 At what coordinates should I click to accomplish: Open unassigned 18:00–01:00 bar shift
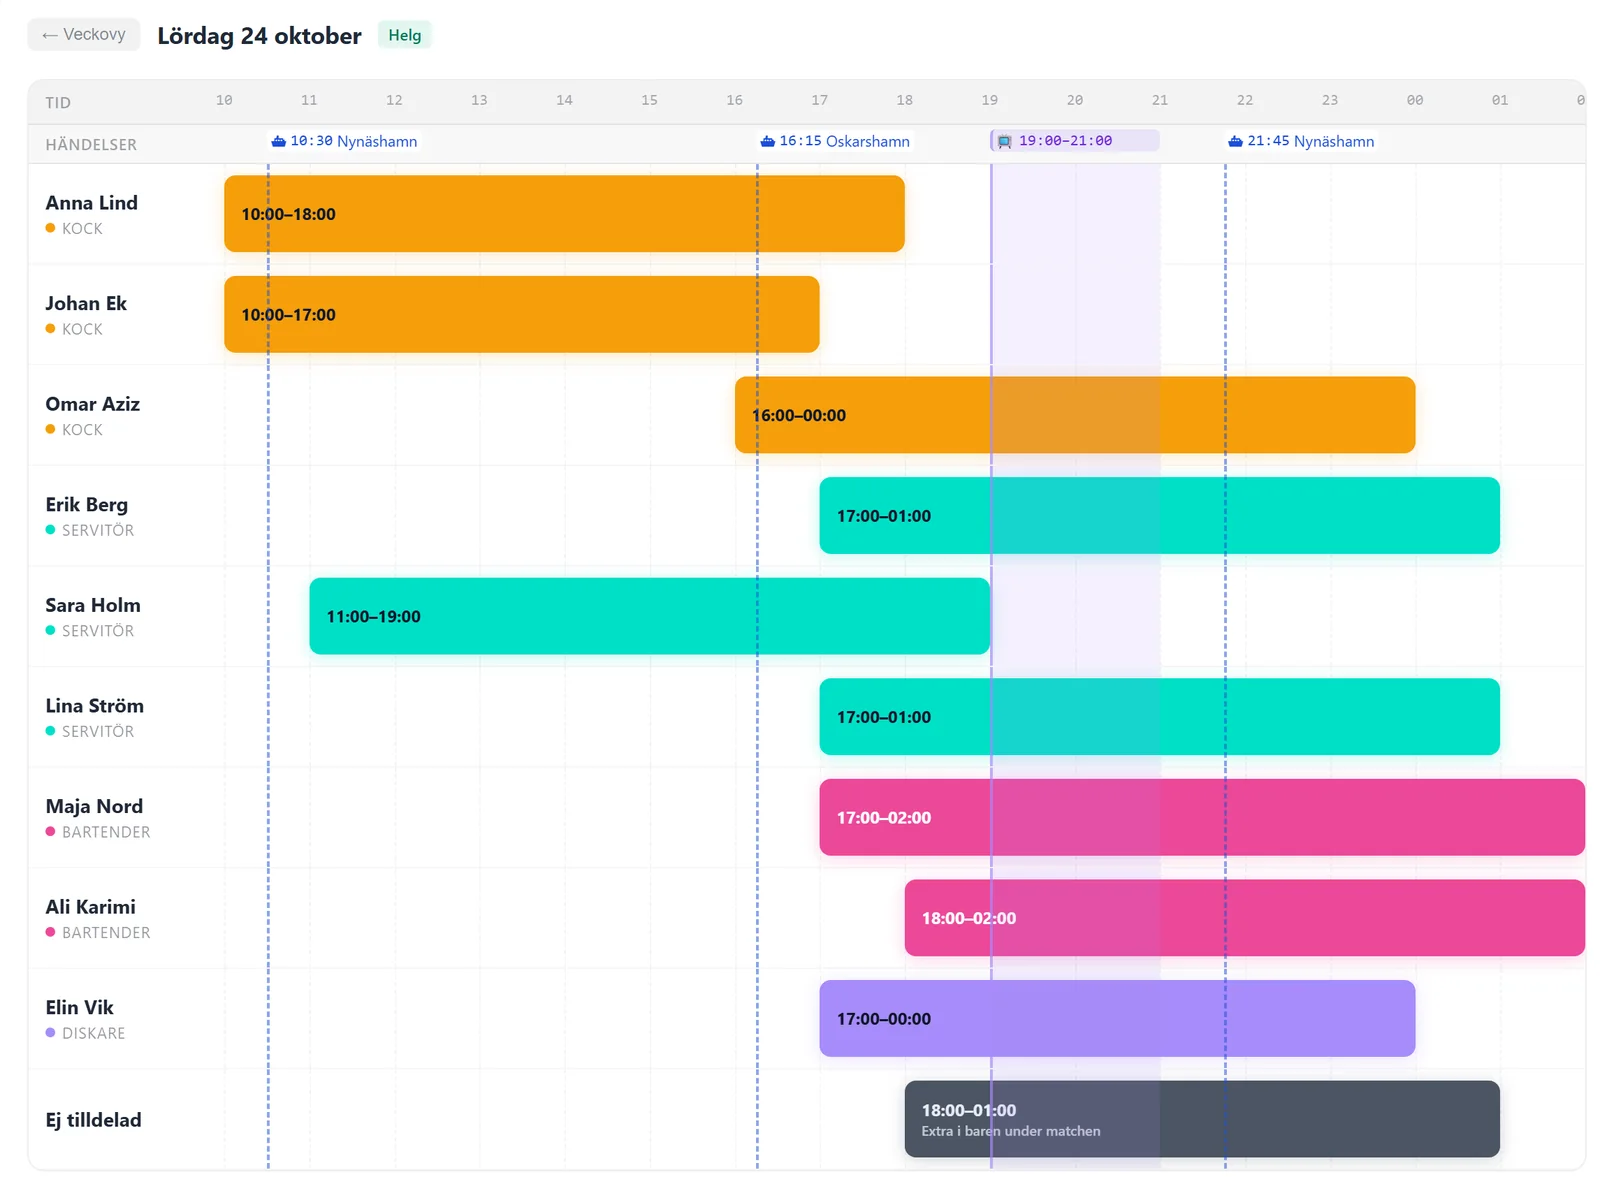(1202, 1119)
